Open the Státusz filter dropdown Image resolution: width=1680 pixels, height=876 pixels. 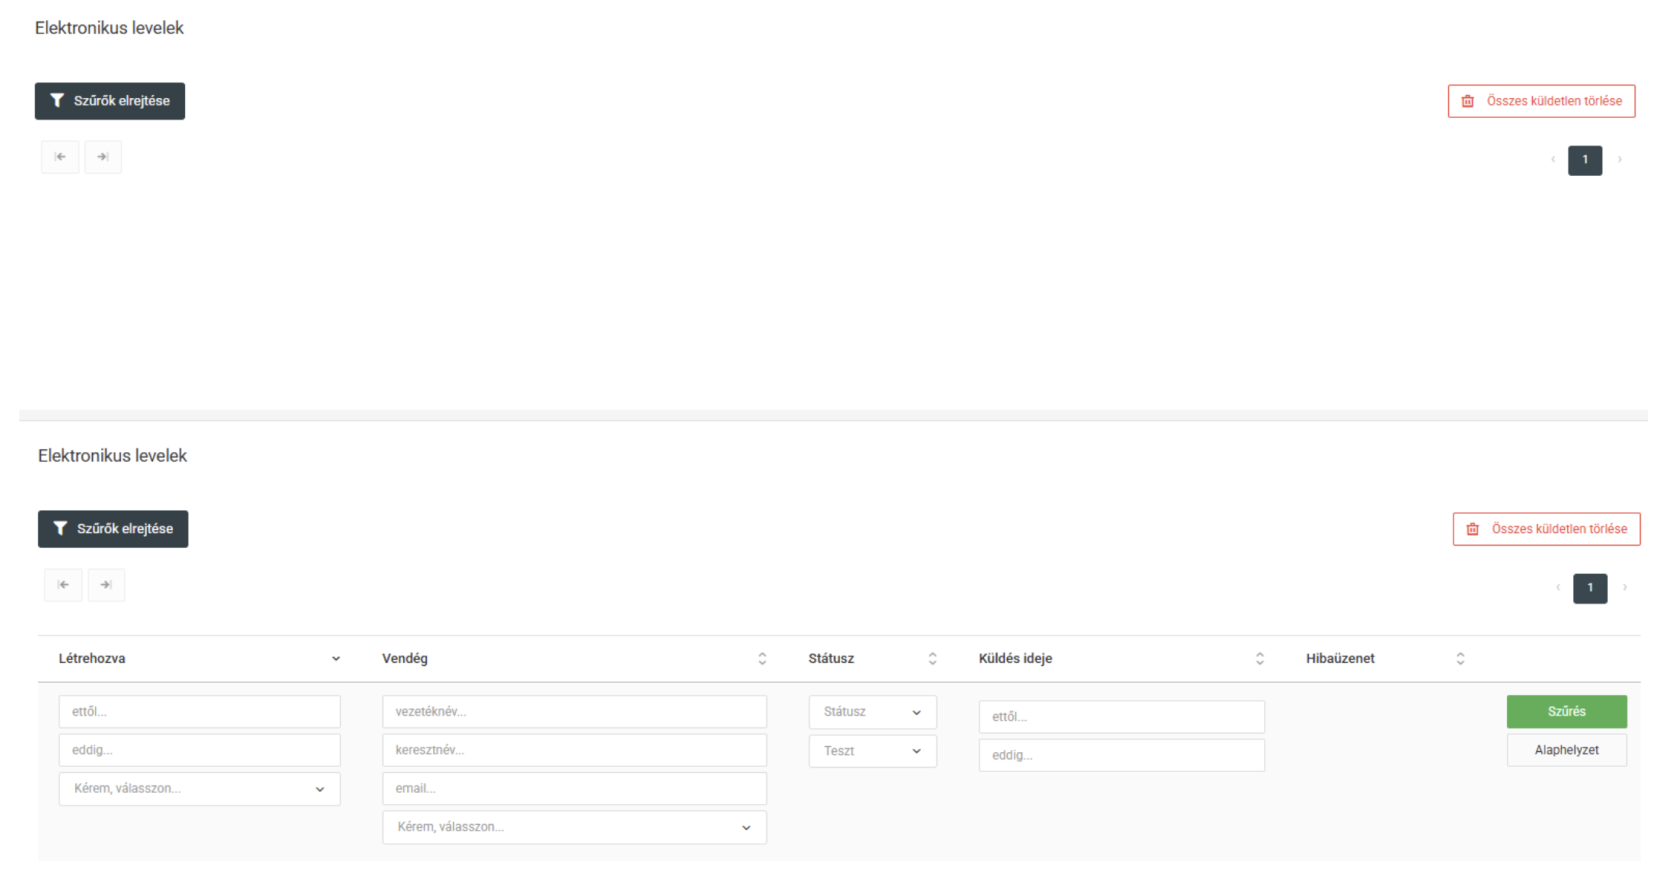click(872, 712)
